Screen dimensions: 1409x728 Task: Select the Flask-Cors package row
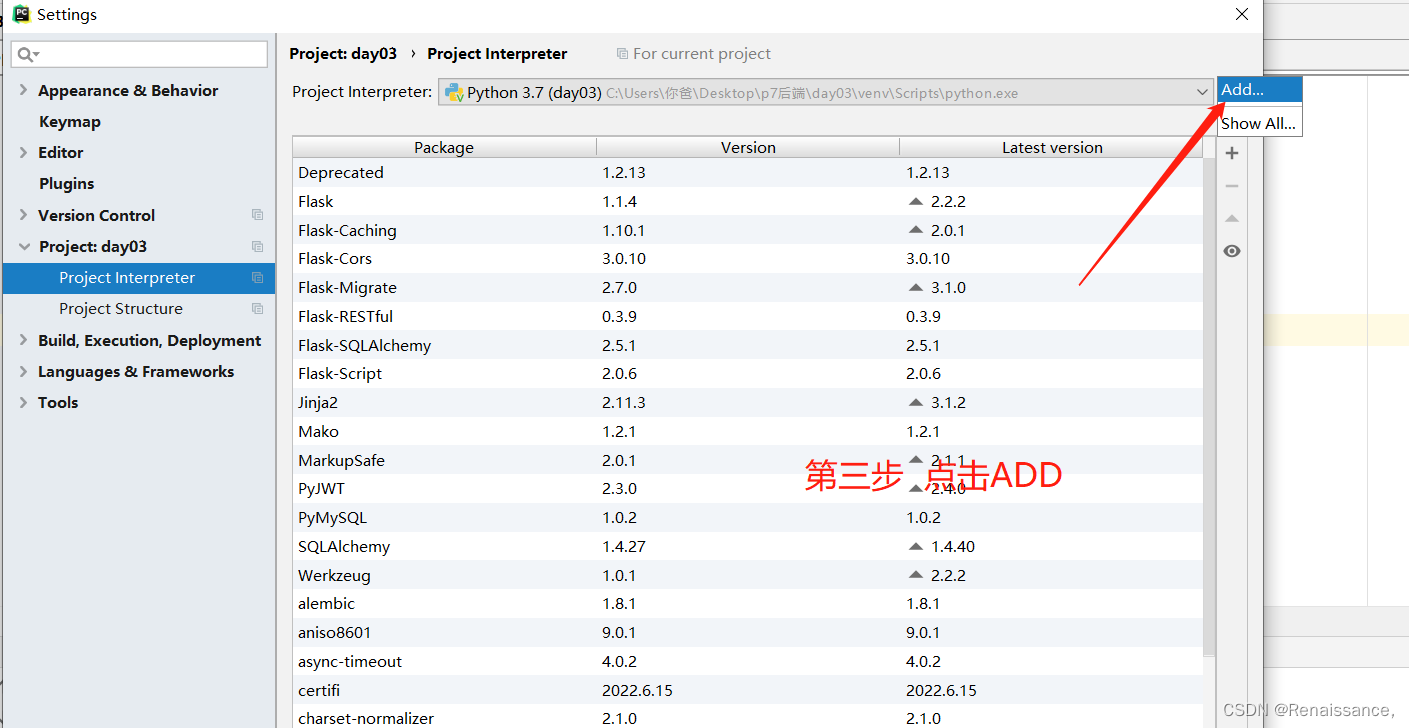pos(748,258)
